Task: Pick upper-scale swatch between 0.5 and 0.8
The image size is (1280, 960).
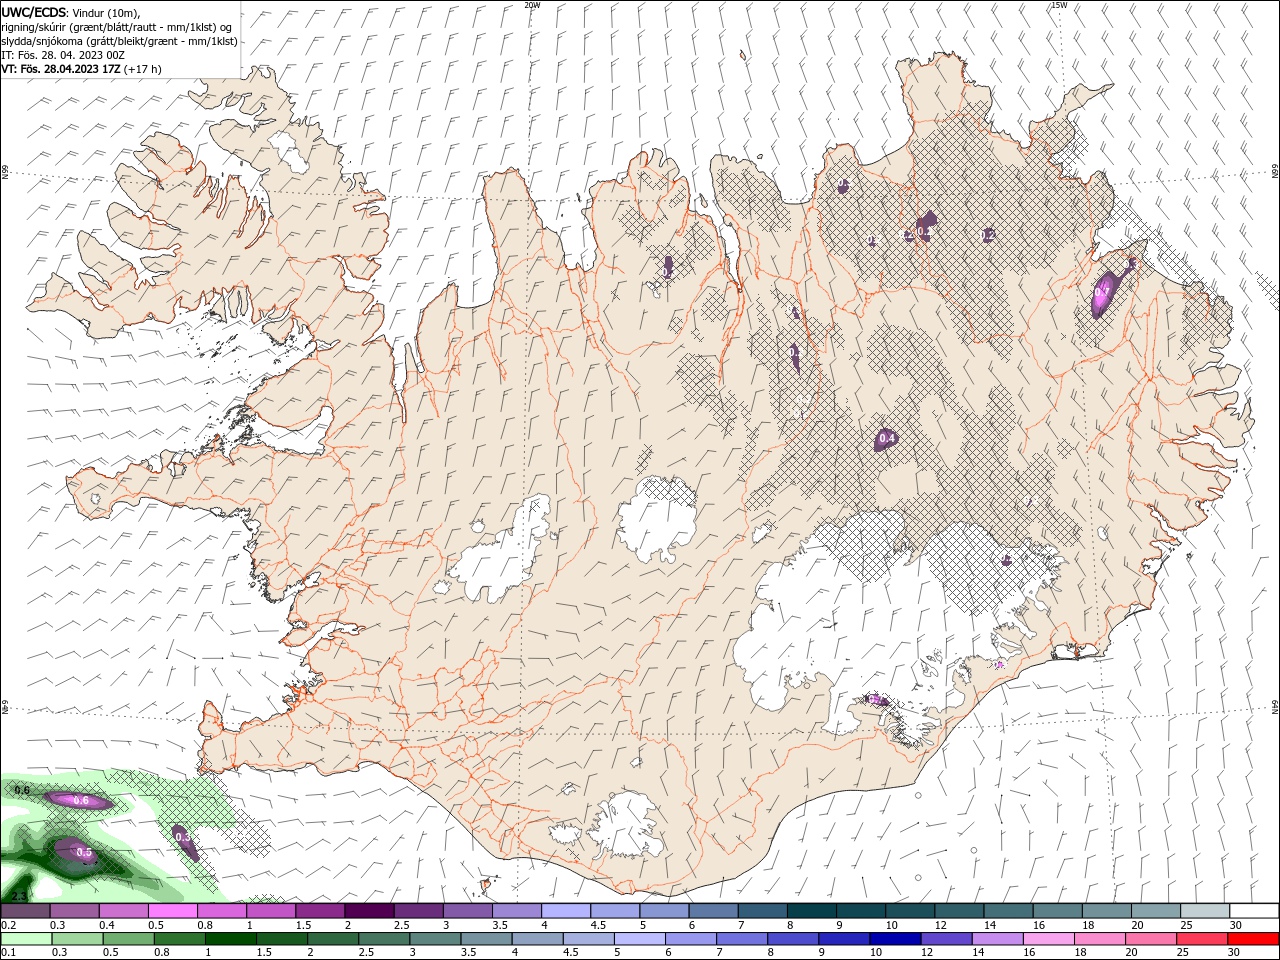Action: tap(172, 911)
